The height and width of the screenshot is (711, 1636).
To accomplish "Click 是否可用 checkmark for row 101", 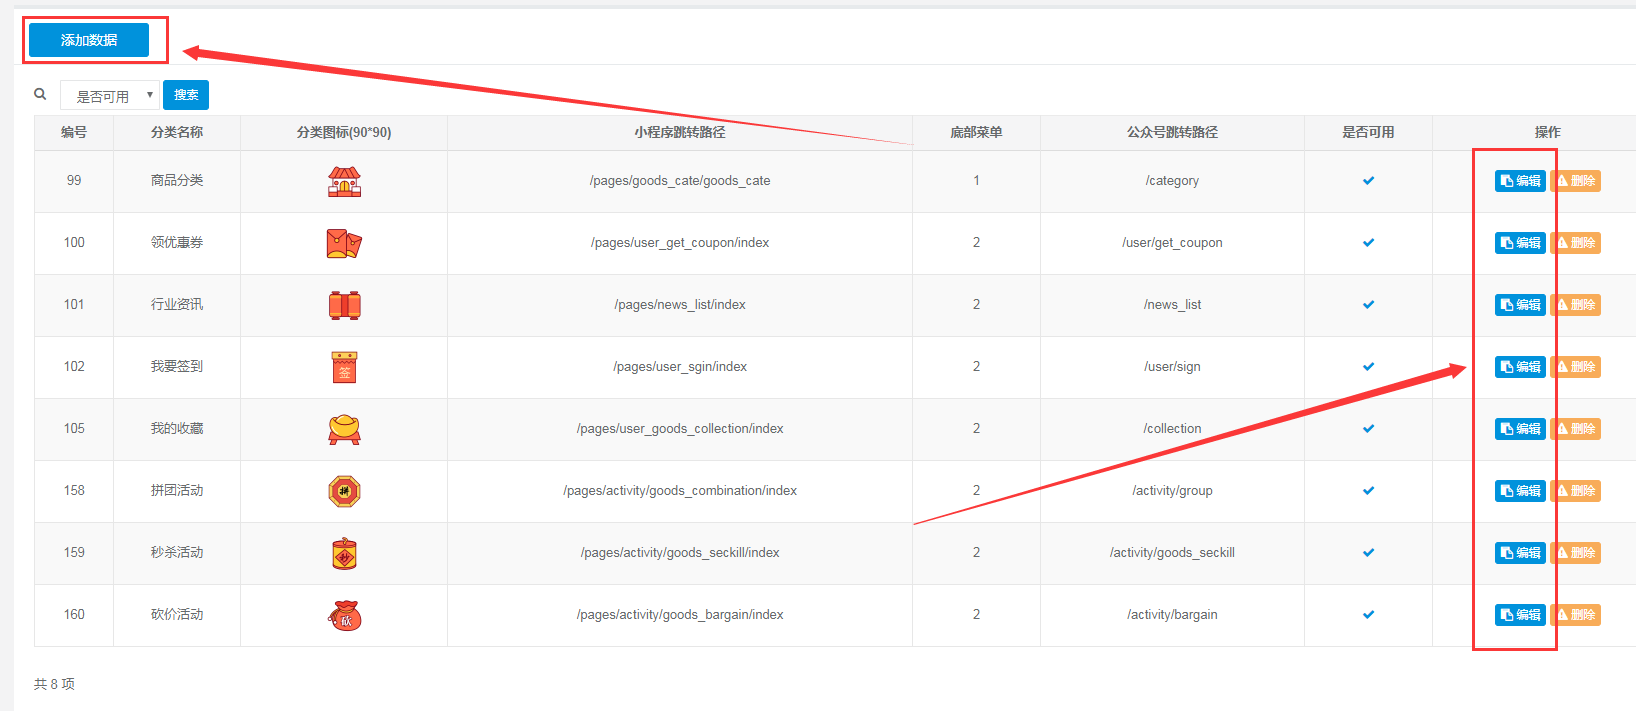I will (1368, 305).
